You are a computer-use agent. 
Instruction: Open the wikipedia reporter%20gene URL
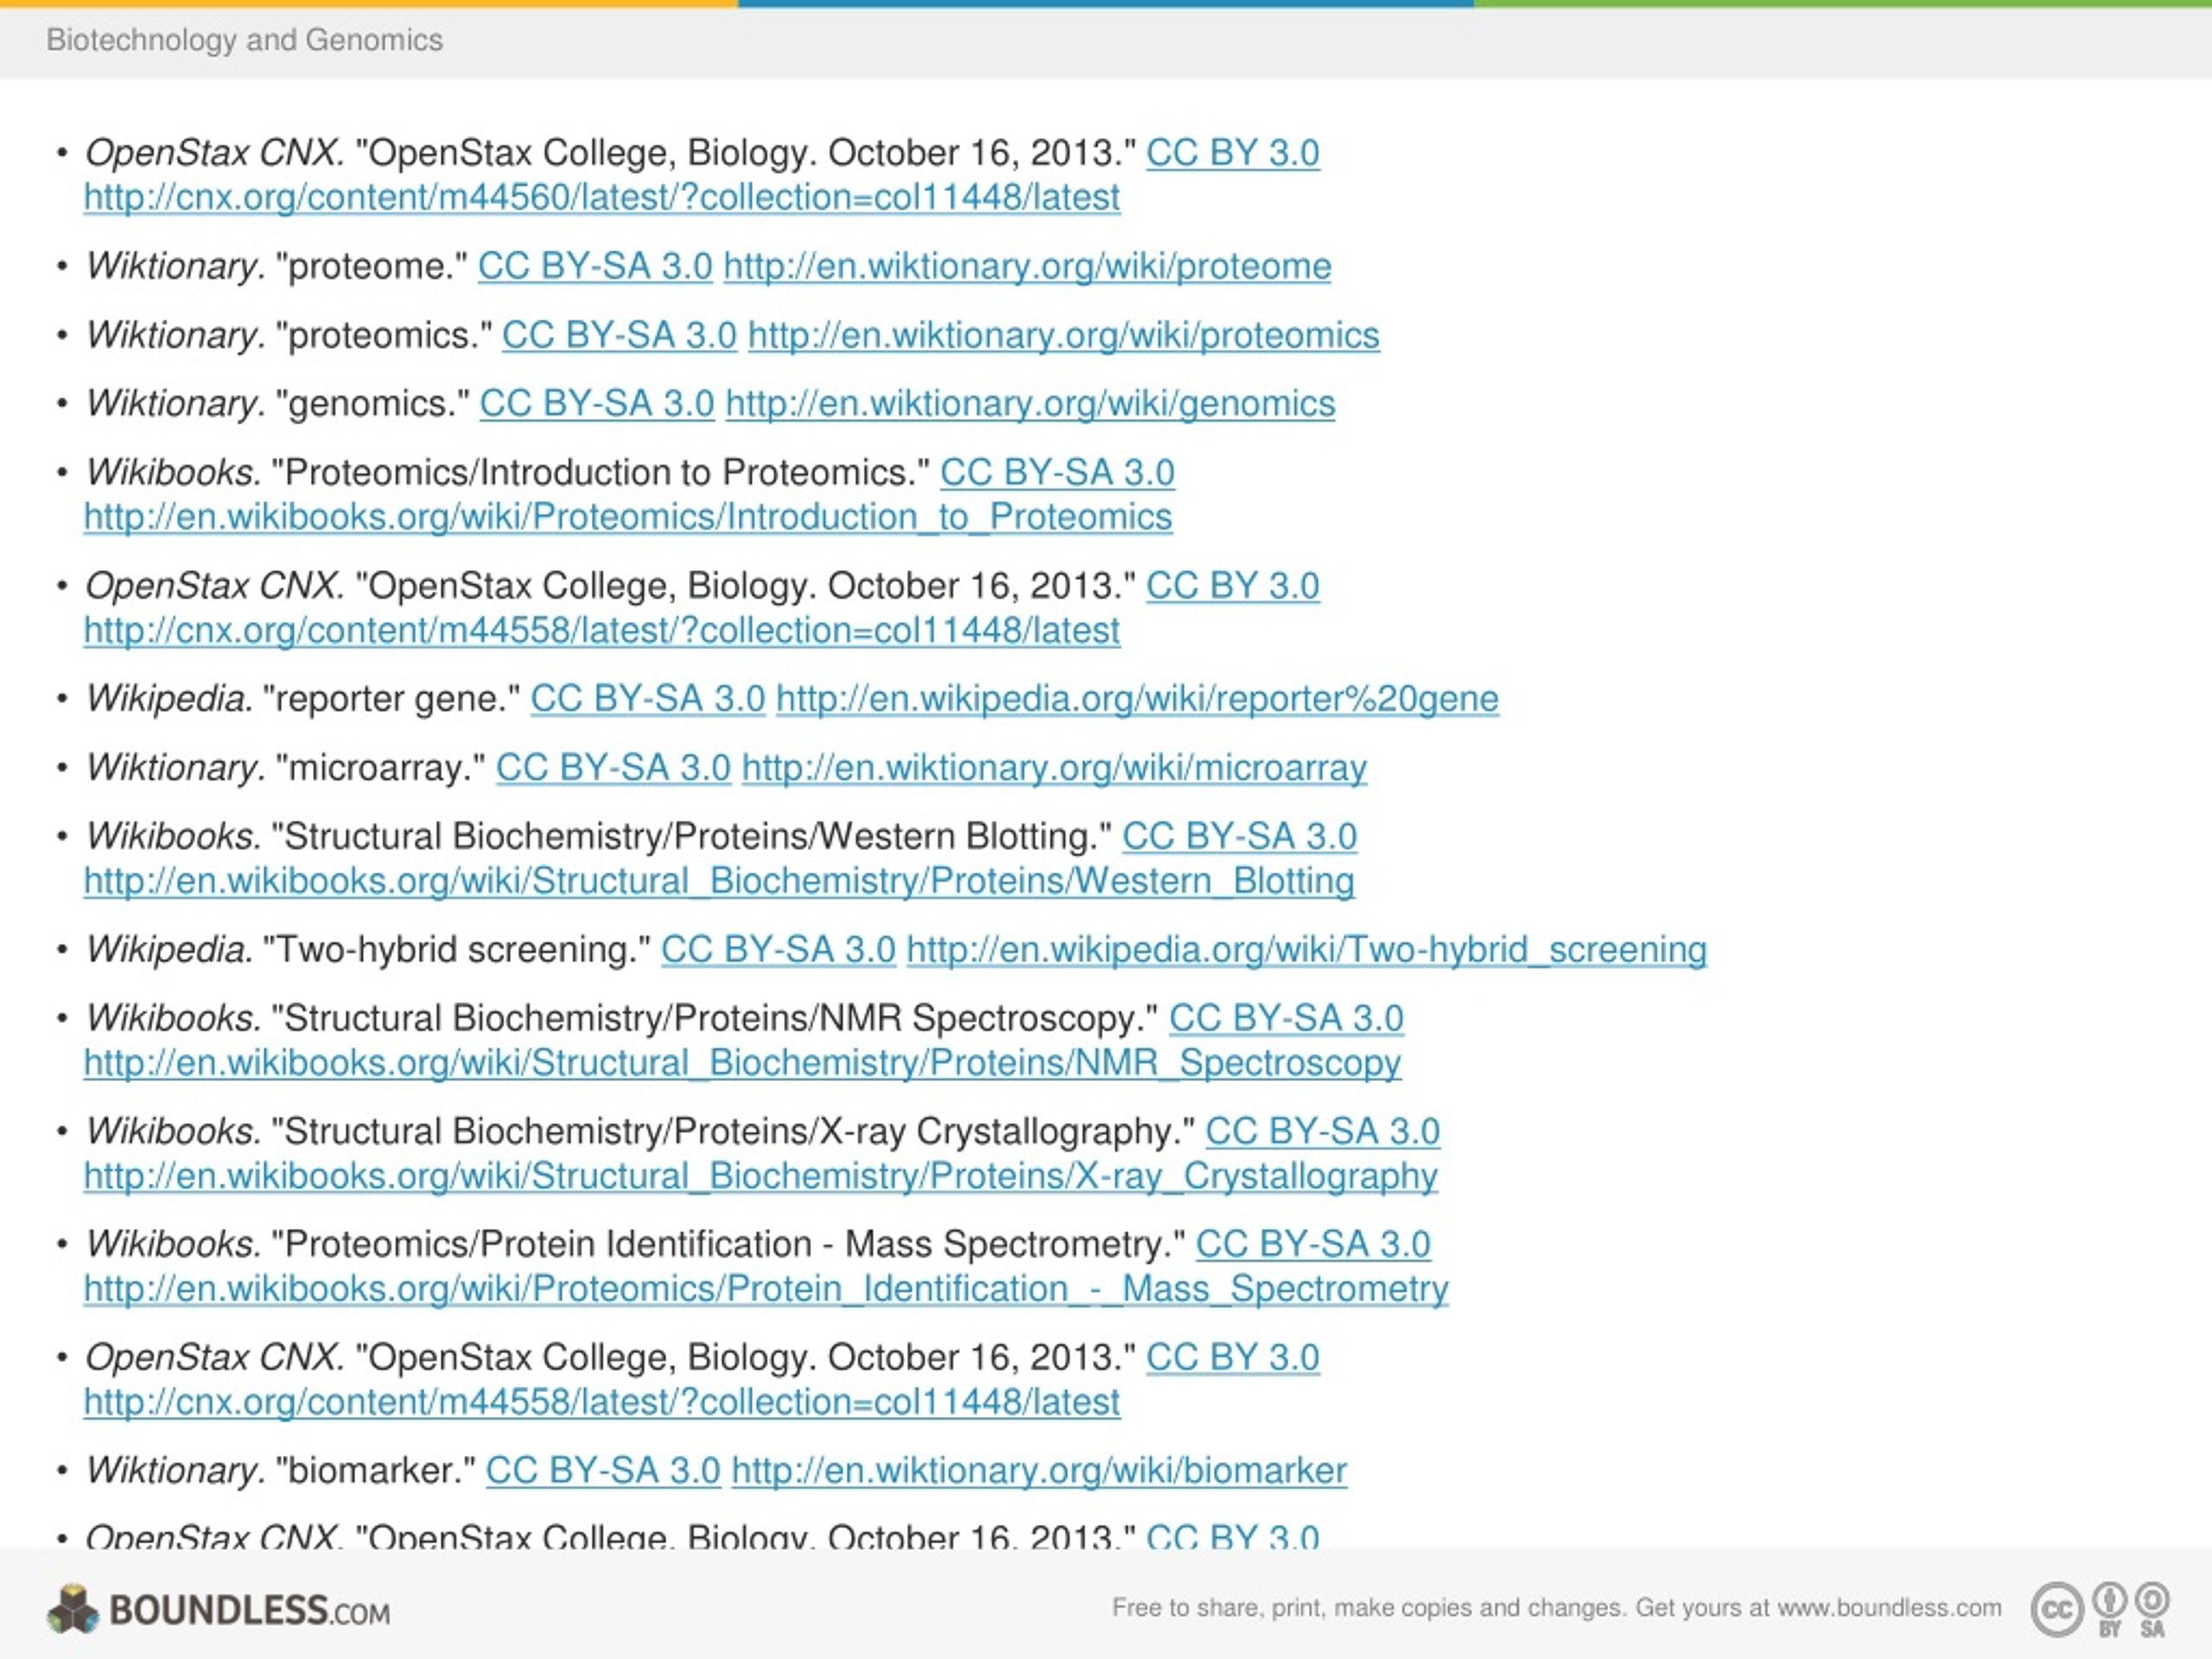[x=1137, y=699]
